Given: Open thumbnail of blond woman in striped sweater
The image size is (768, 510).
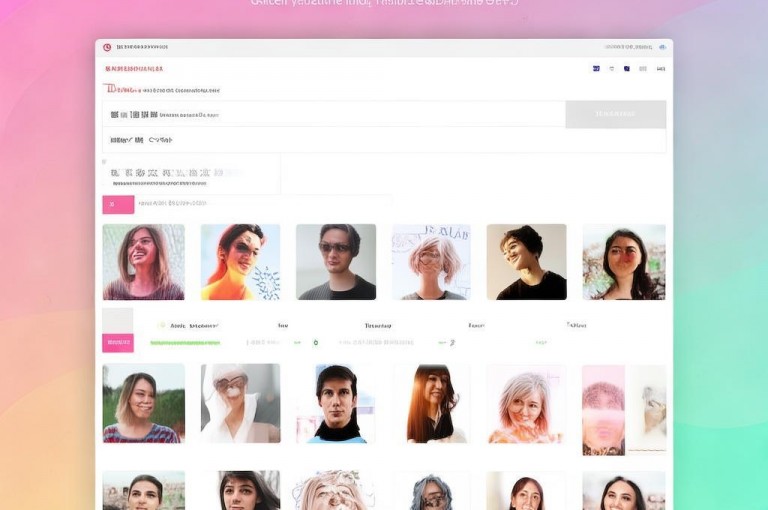Looking at the screenshot, I should point(144,403).
